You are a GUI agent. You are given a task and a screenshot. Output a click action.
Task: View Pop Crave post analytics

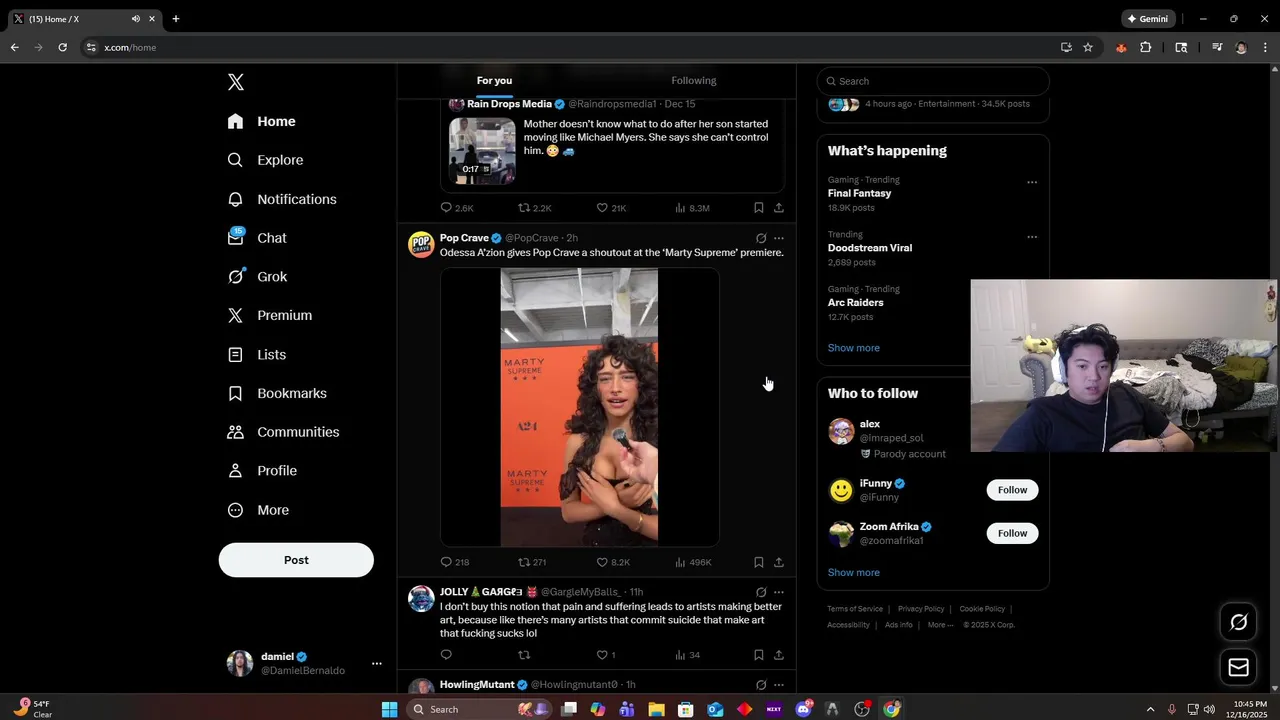[x=693, y=562]
